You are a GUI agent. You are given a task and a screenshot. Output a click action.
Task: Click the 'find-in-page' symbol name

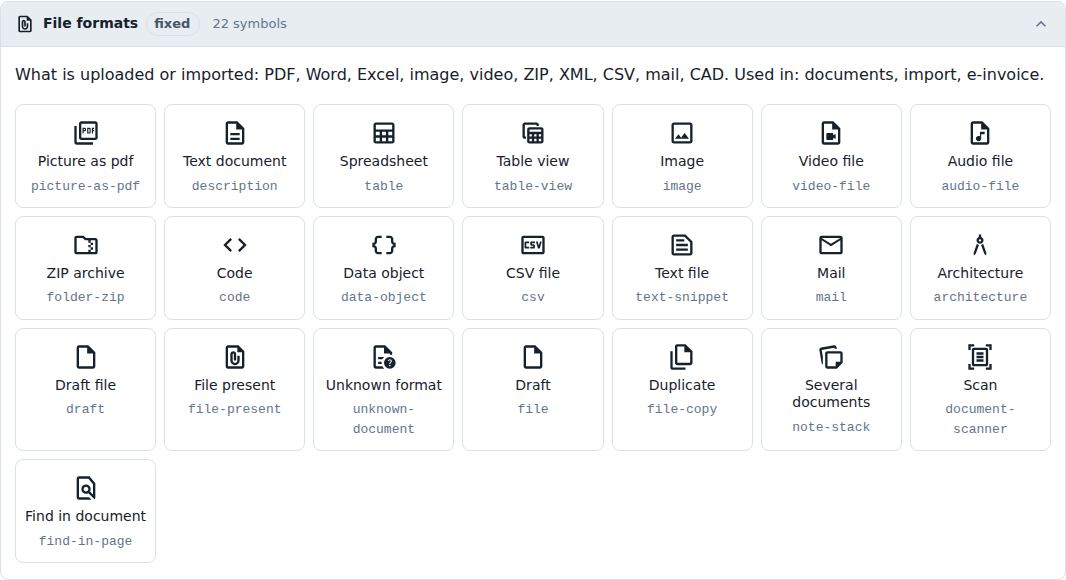86,541
